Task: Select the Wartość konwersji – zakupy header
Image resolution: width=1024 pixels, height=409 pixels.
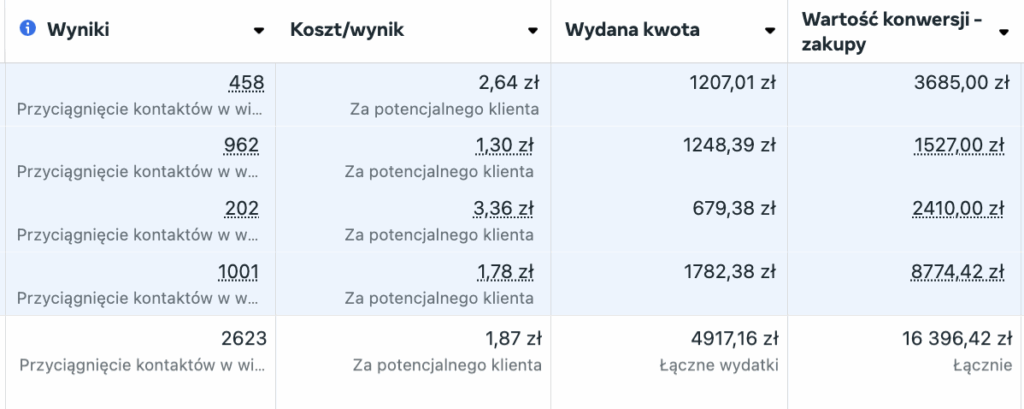Action: [x=892, y=31]
